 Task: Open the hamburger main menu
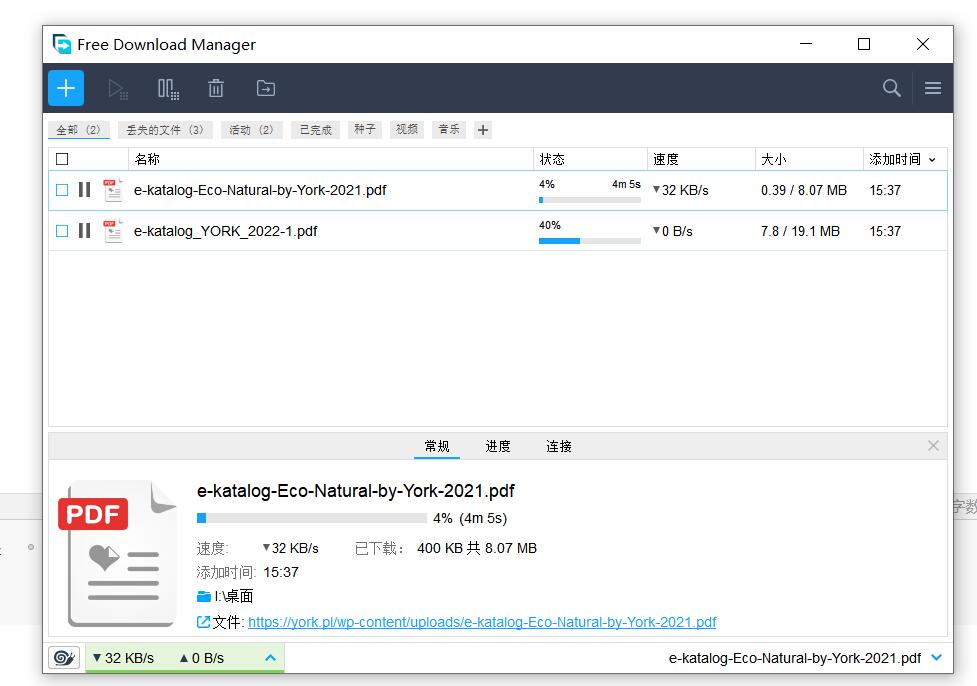click(x=933, y=88)
